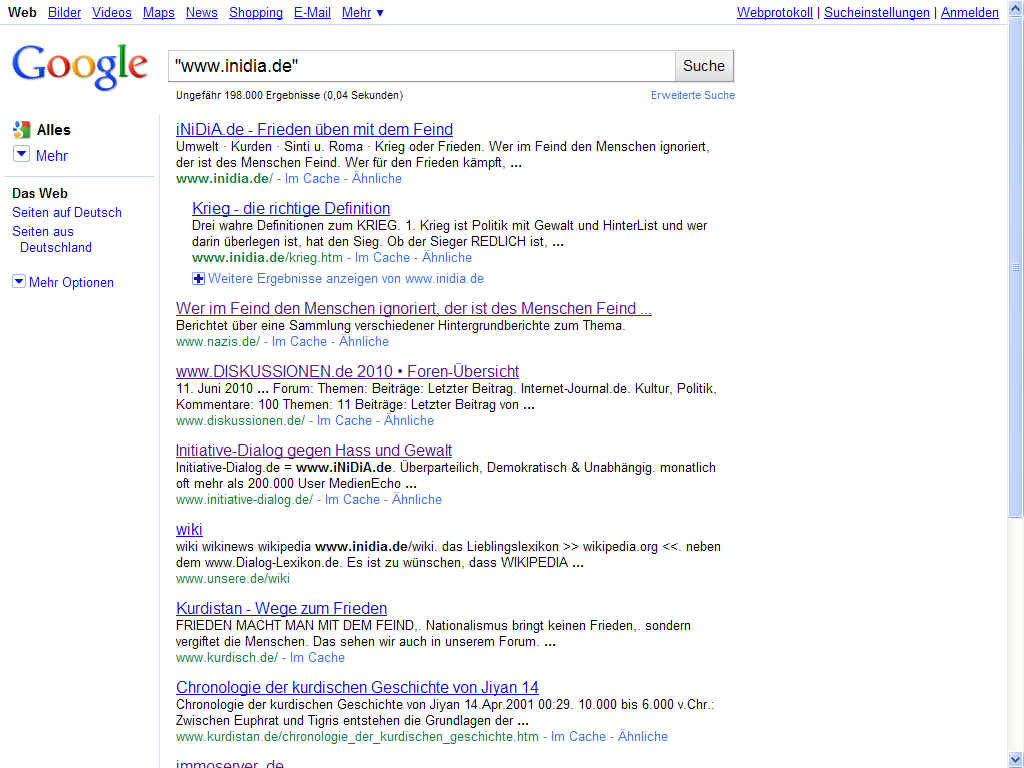This screenshot has width=1024, height=768.
Task: Click Anmelden to sign in
Action: click(970, 12)
